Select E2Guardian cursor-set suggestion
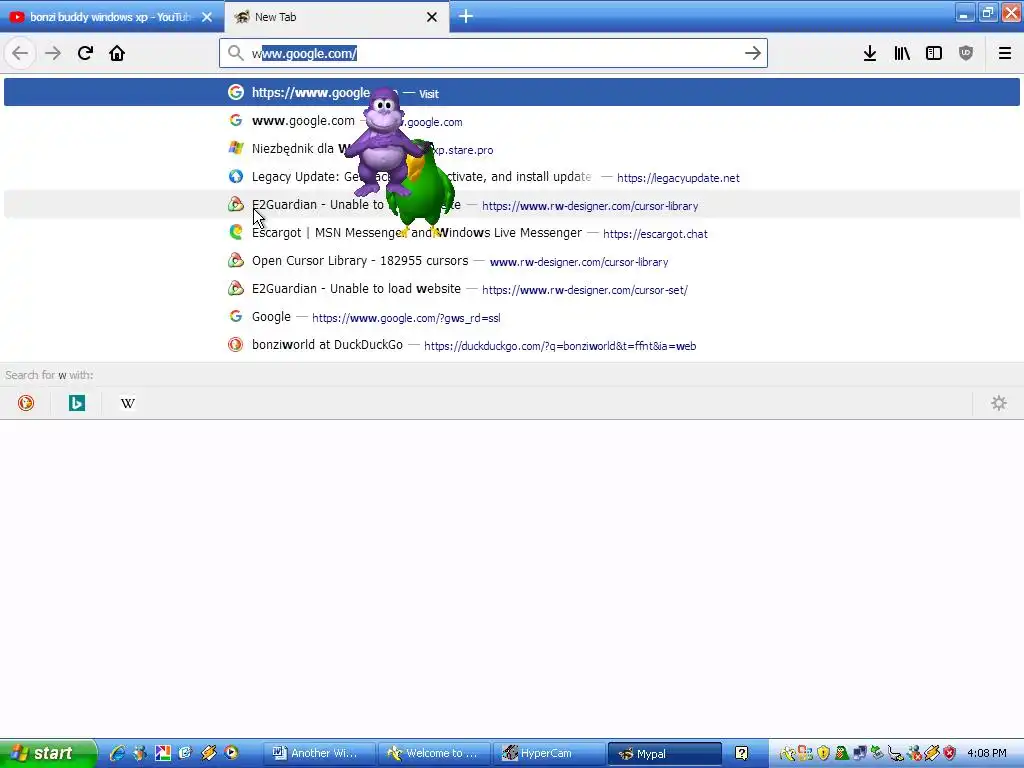Viewport: 1024px width, 768px height. [x=512, y=289]
